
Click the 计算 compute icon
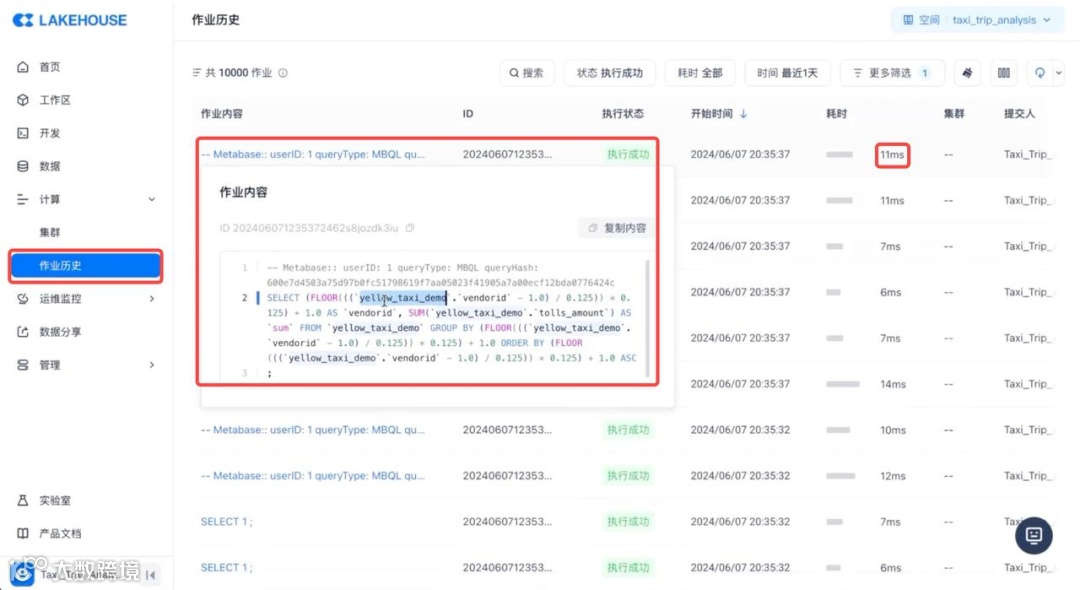[x=23, y=200]
